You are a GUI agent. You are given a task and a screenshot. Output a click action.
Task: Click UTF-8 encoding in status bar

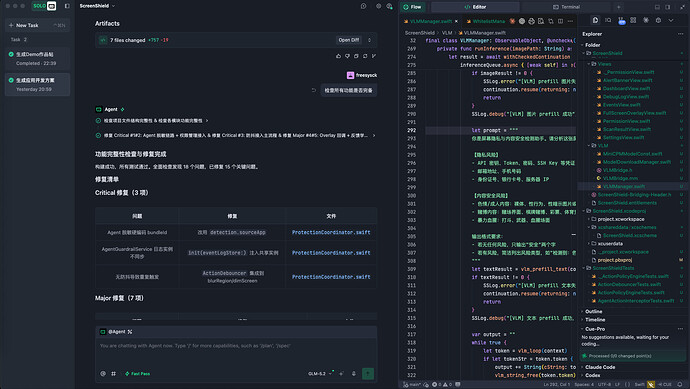(605, 385)
